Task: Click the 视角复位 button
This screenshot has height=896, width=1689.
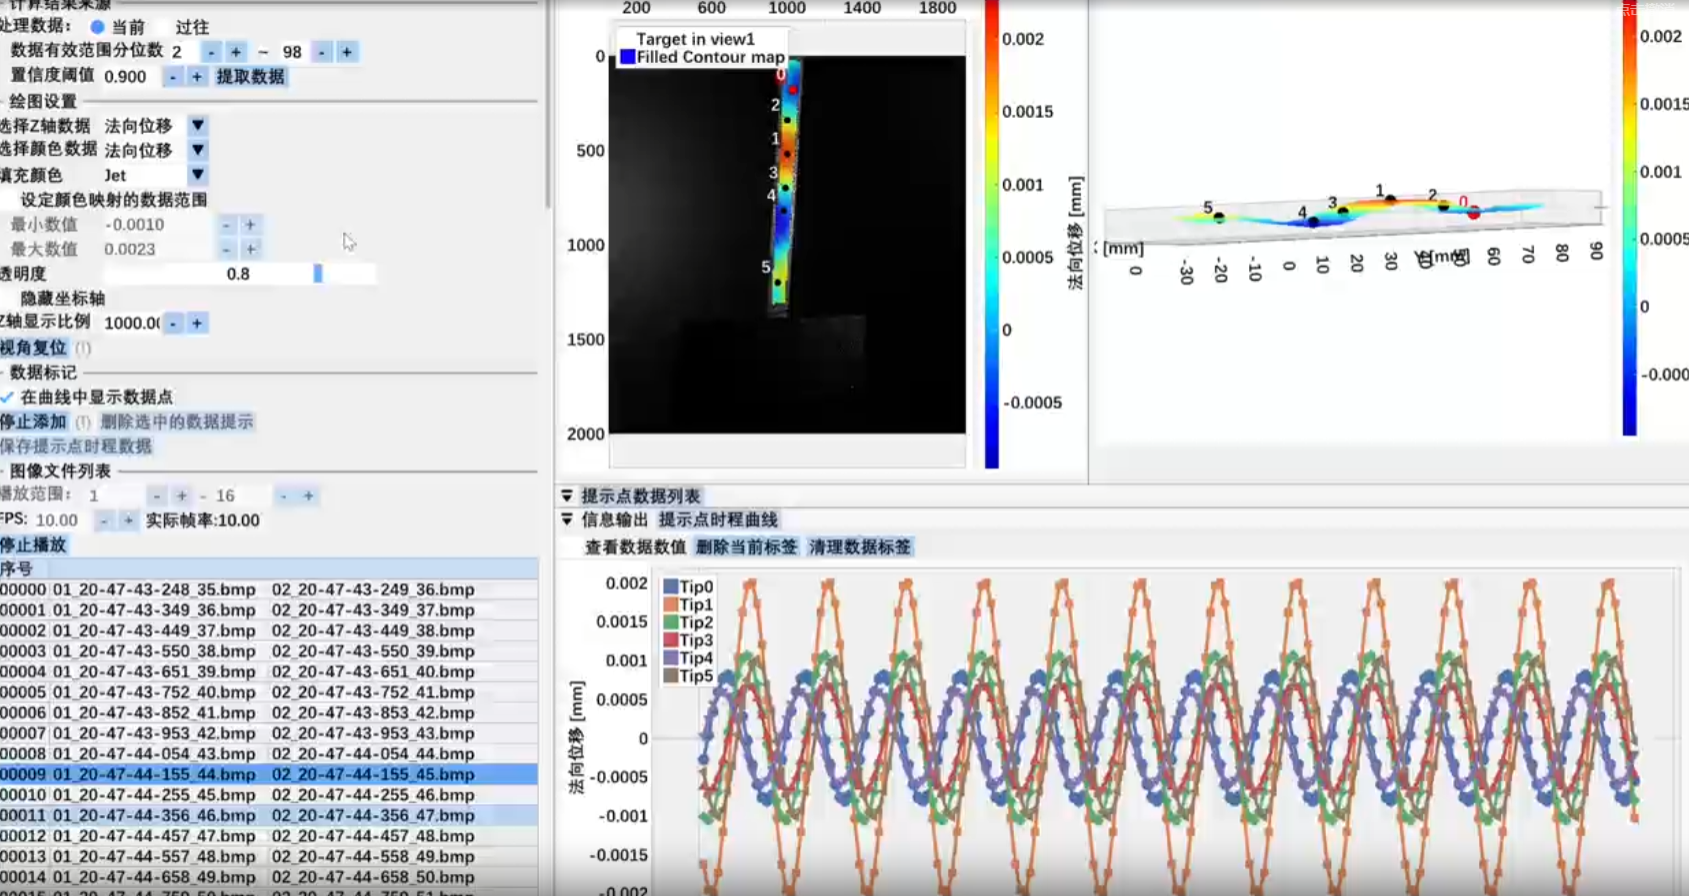Action: (34, 348)
